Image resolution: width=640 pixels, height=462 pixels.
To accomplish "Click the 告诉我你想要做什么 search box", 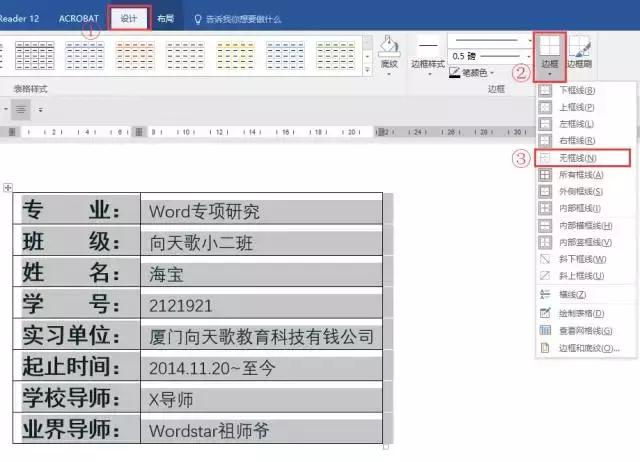I will [244, 19].
